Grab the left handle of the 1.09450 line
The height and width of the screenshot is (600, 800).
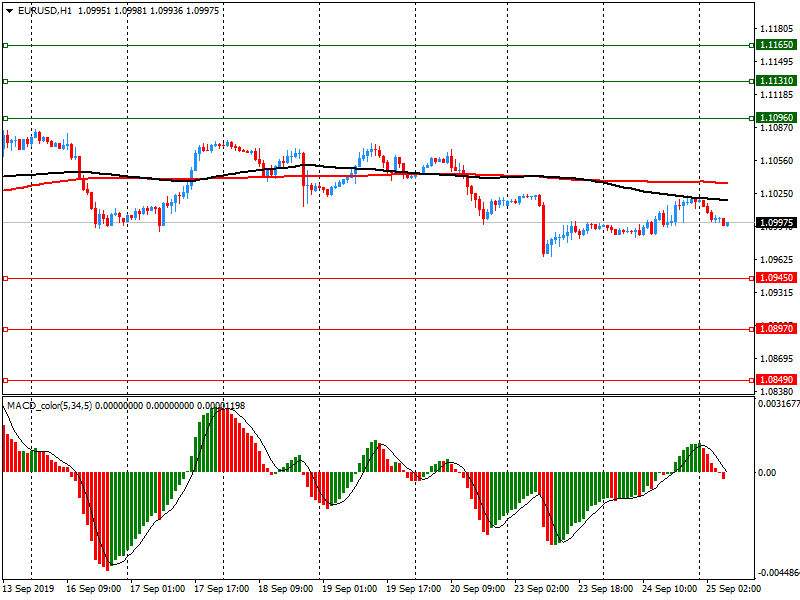pos(6,279)
